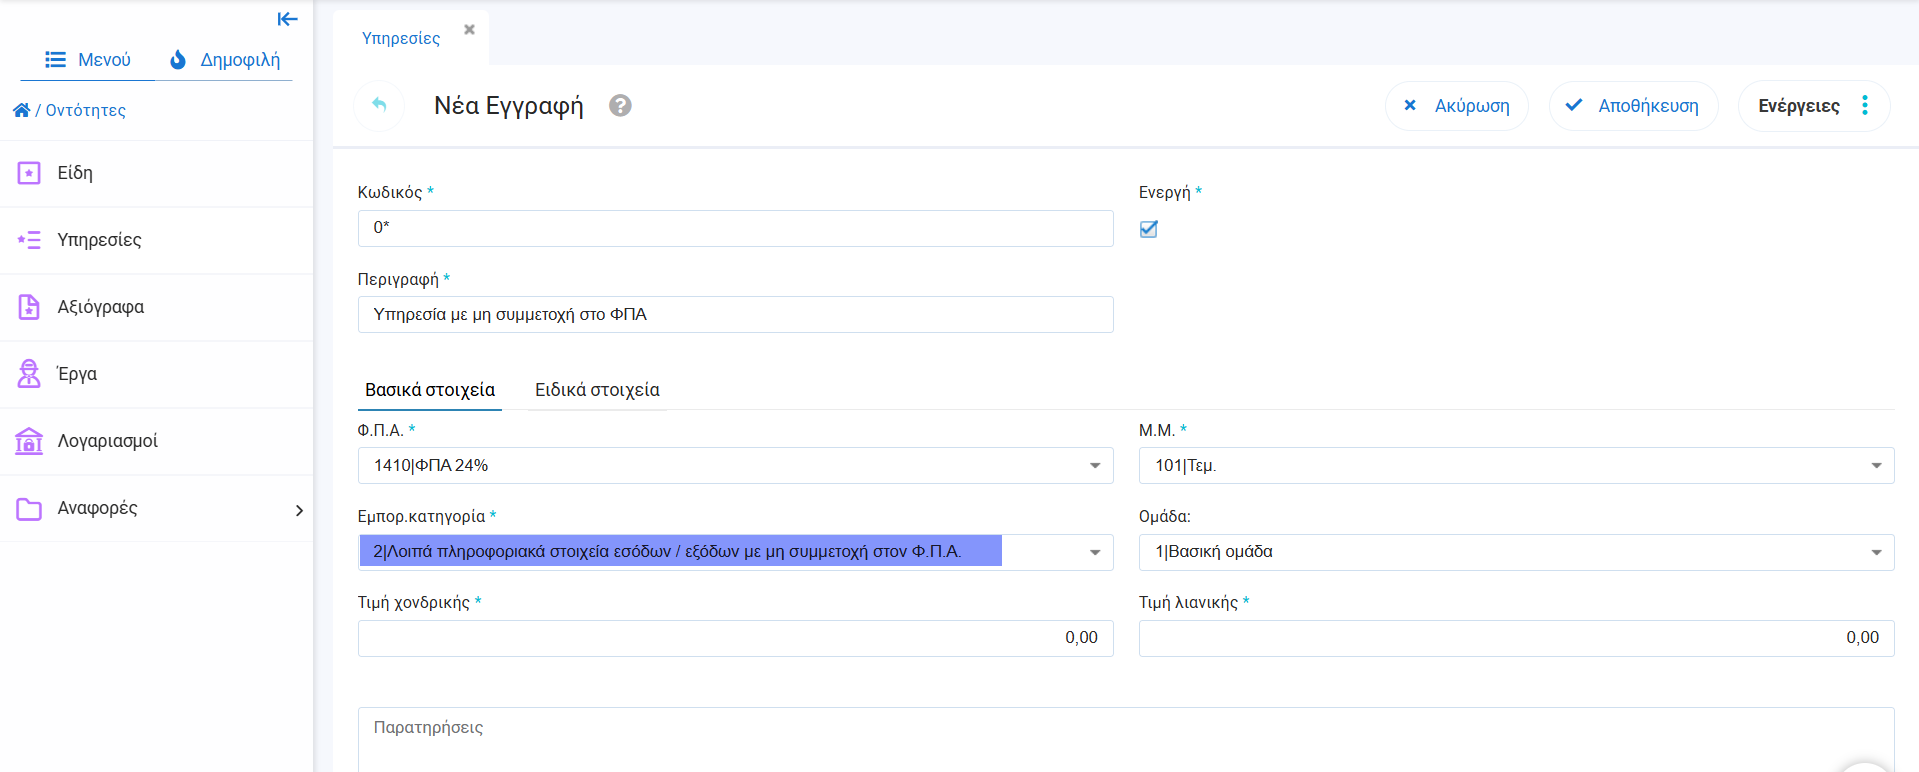Viewport: 1919px width, 772px height.
Task: Uncheck the Ενεργή checkbox
Action: pos(1149,229)
